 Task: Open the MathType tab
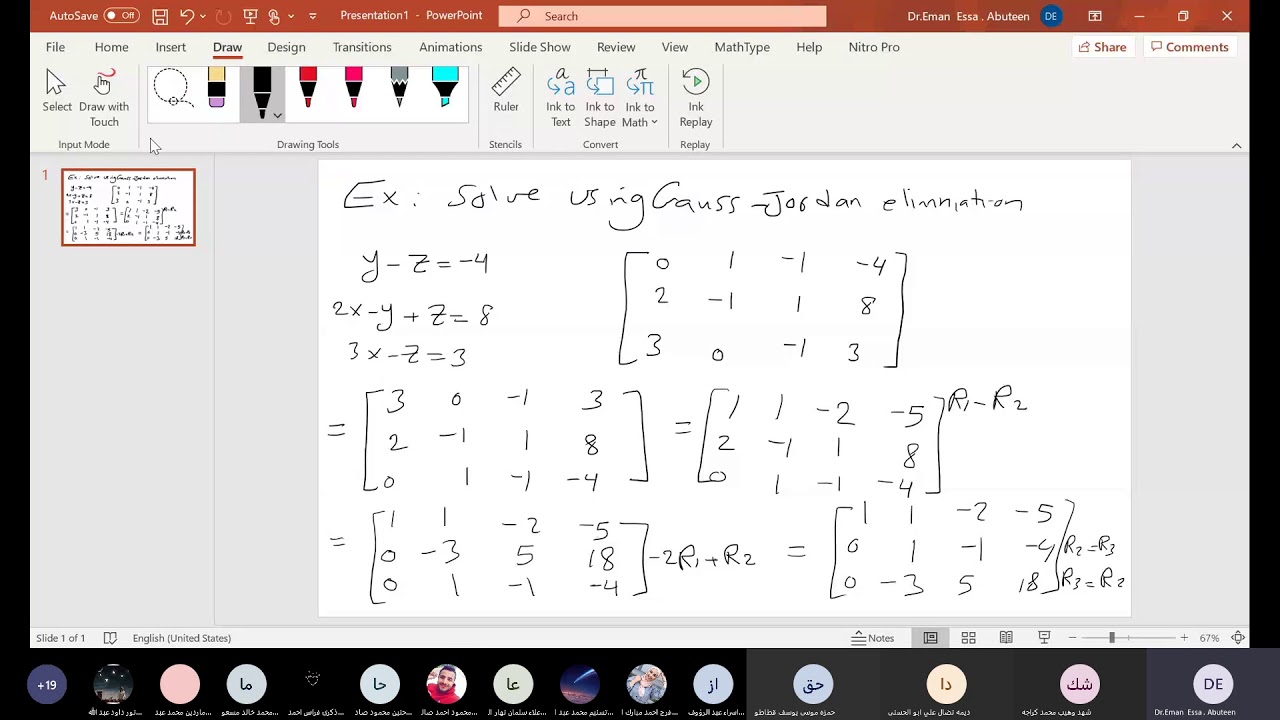742,47
